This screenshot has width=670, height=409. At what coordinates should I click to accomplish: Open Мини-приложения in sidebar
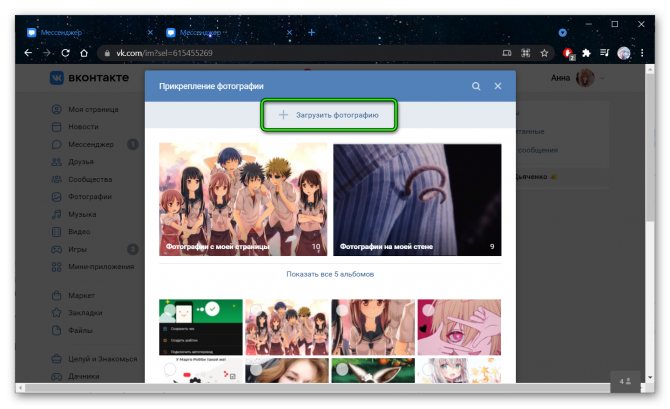point(93,267)
